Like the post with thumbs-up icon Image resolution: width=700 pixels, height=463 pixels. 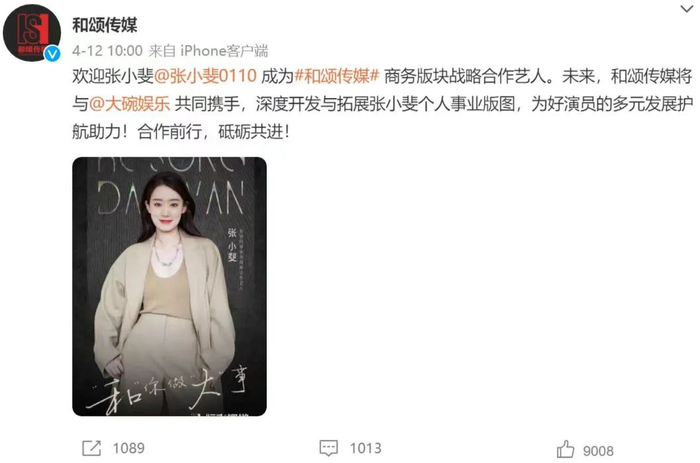tap(566, 449)
